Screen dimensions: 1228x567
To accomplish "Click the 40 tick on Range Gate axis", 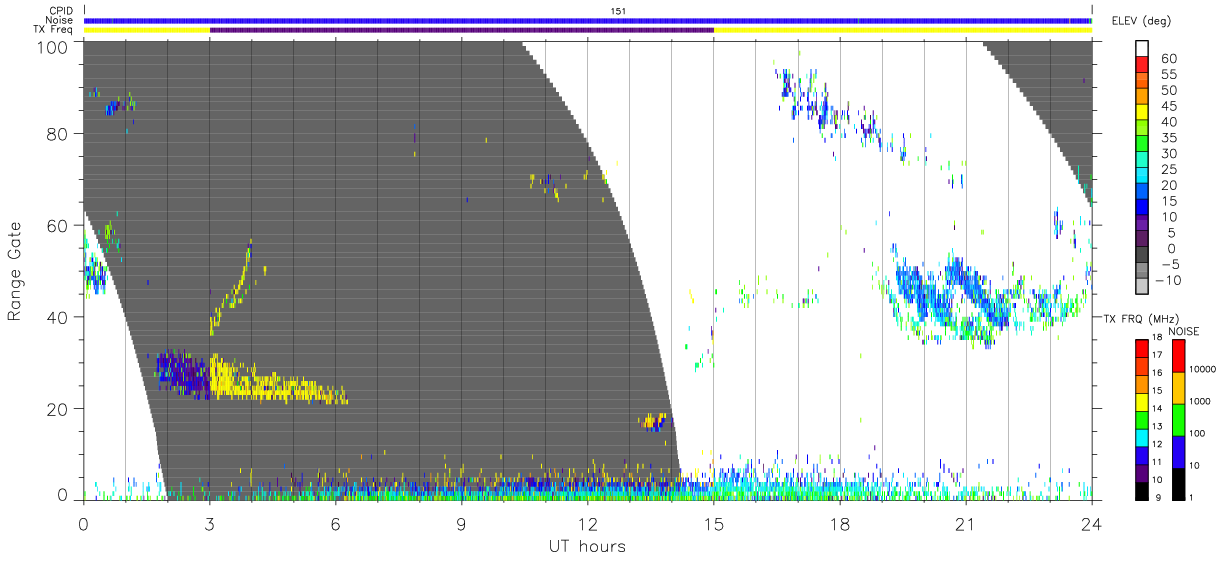I will click(59, 317).
